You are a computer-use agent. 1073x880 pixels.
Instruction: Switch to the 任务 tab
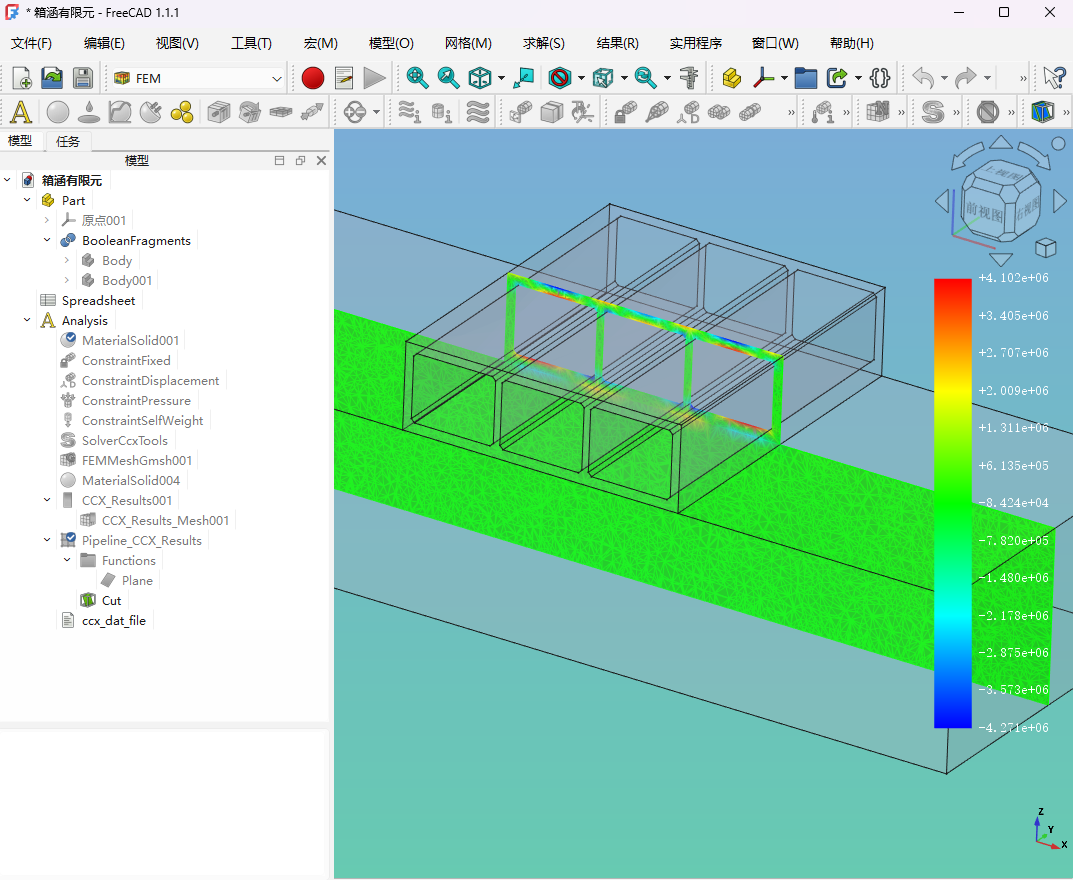(68, 142)
